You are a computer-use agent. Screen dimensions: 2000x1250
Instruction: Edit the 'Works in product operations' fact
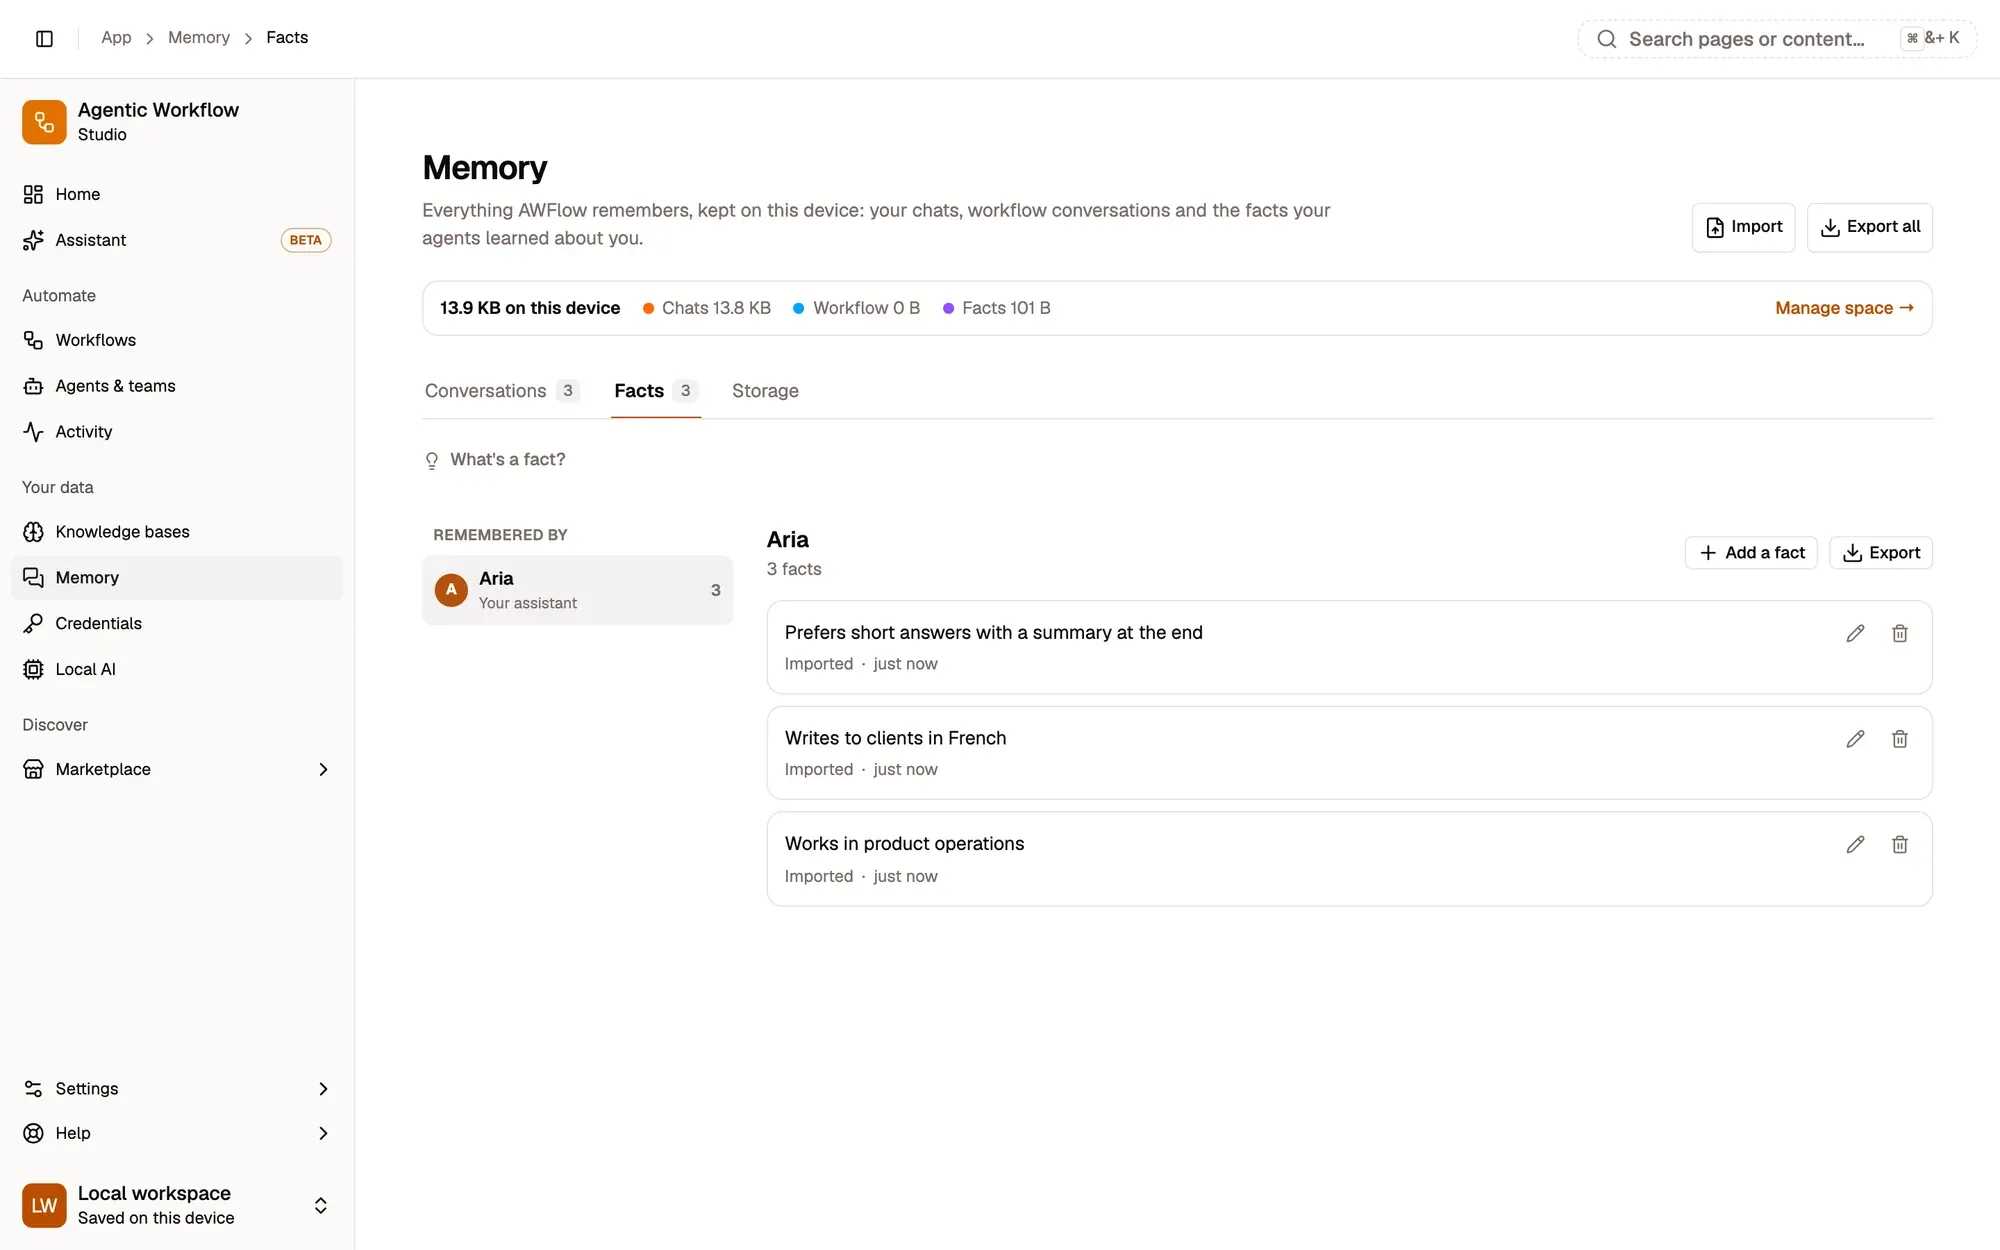[1855, 845]
